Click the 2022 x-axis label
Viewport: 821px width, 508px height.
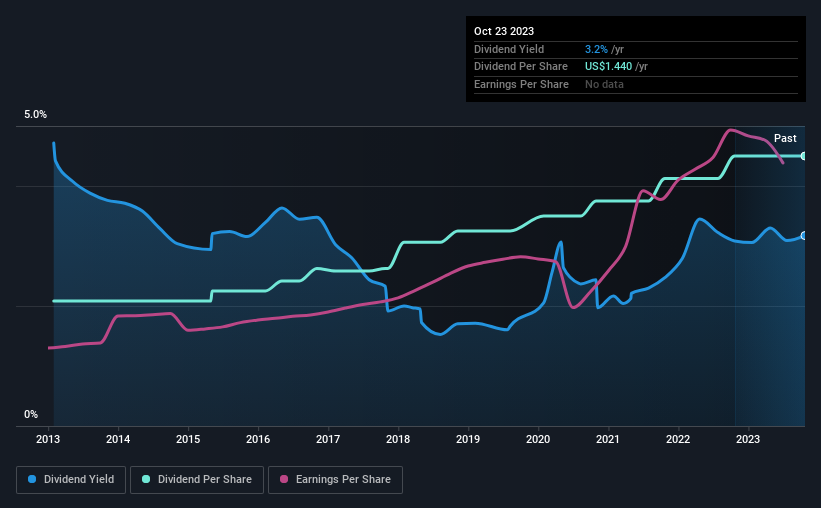click(678, 439)
